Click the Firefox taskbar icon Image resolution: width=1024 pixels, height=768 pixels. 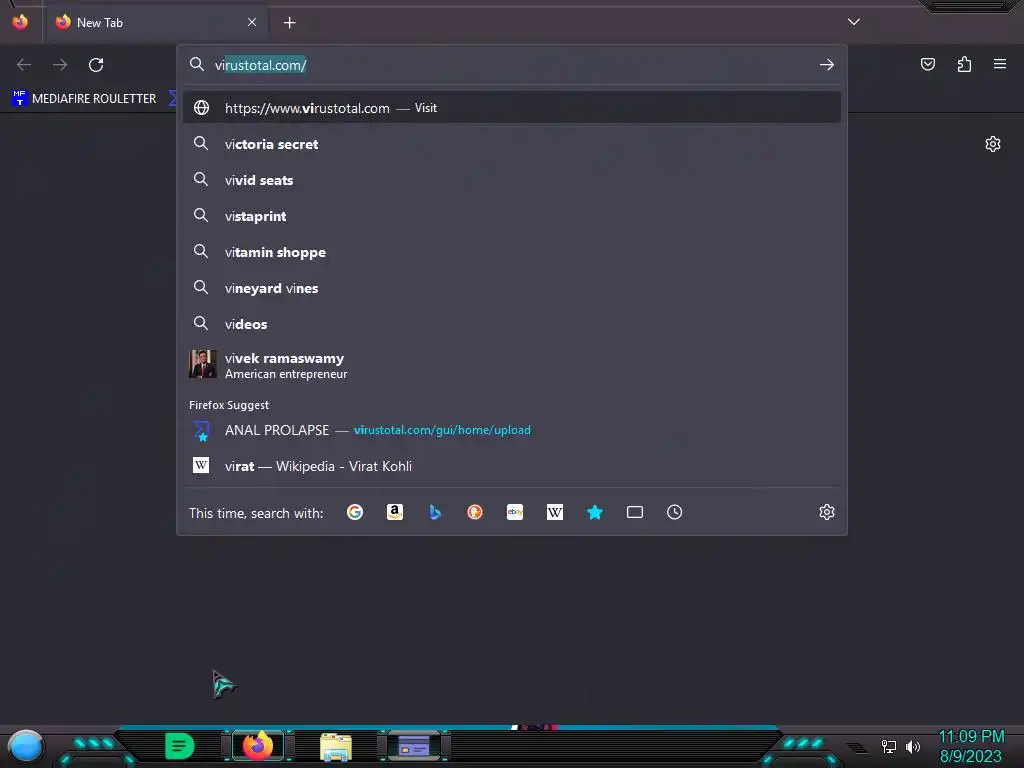(x=258, y=745)
